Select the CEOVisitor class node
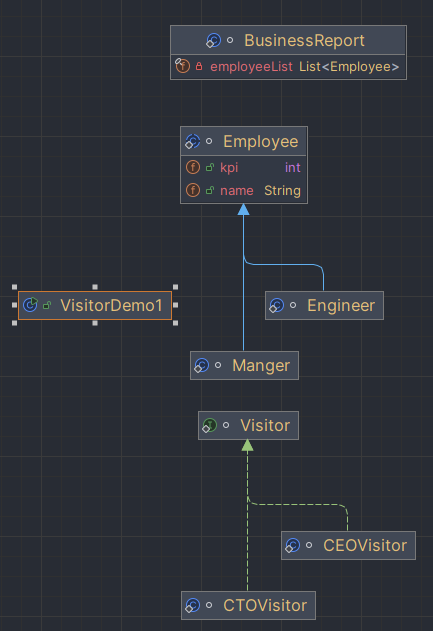 coord(348,546)
